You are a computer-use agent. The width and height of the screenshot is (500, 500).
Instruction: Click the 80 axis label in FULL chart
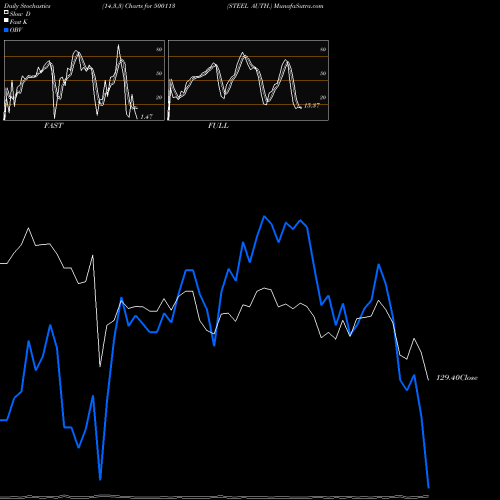click(x=323, y=49)
